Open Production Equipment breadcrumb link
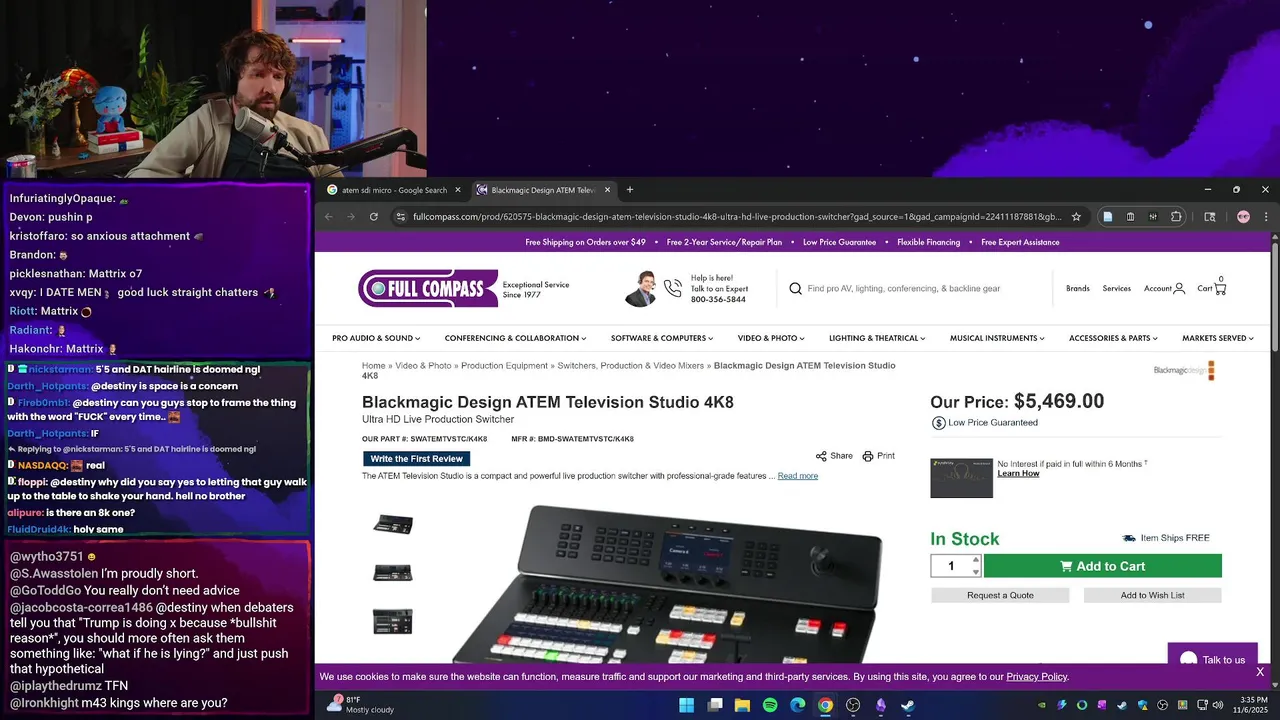Viewport: 1280px width, 720px height. (504, 366)
